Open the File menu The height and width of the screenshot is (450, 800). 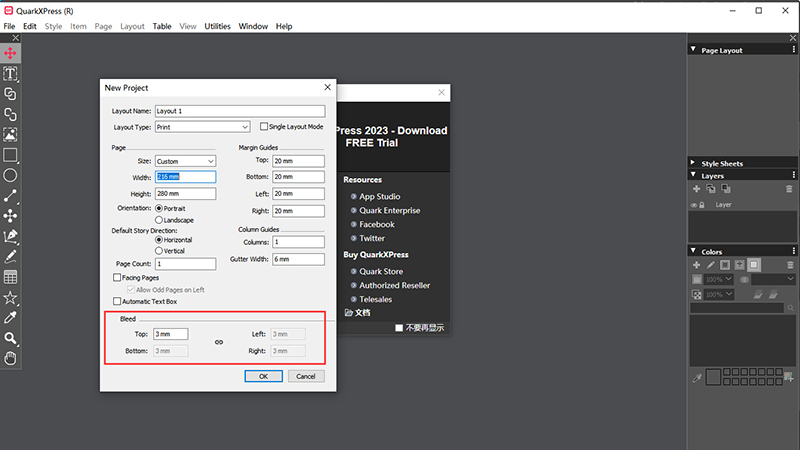tap(9, 26)
